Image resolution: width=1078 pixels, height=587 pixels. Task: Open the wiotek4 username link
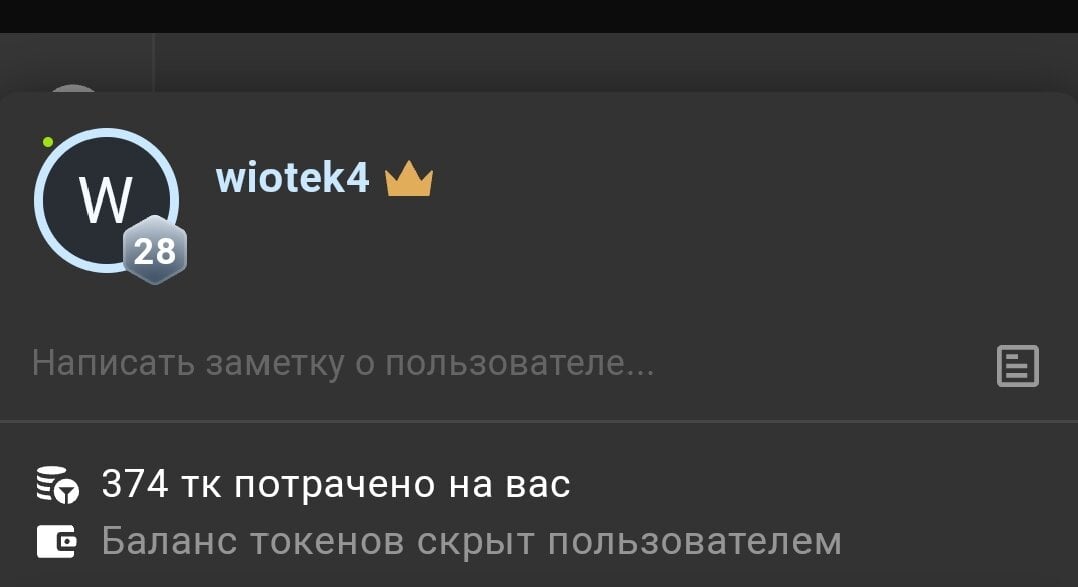click(x=292, y=178)
